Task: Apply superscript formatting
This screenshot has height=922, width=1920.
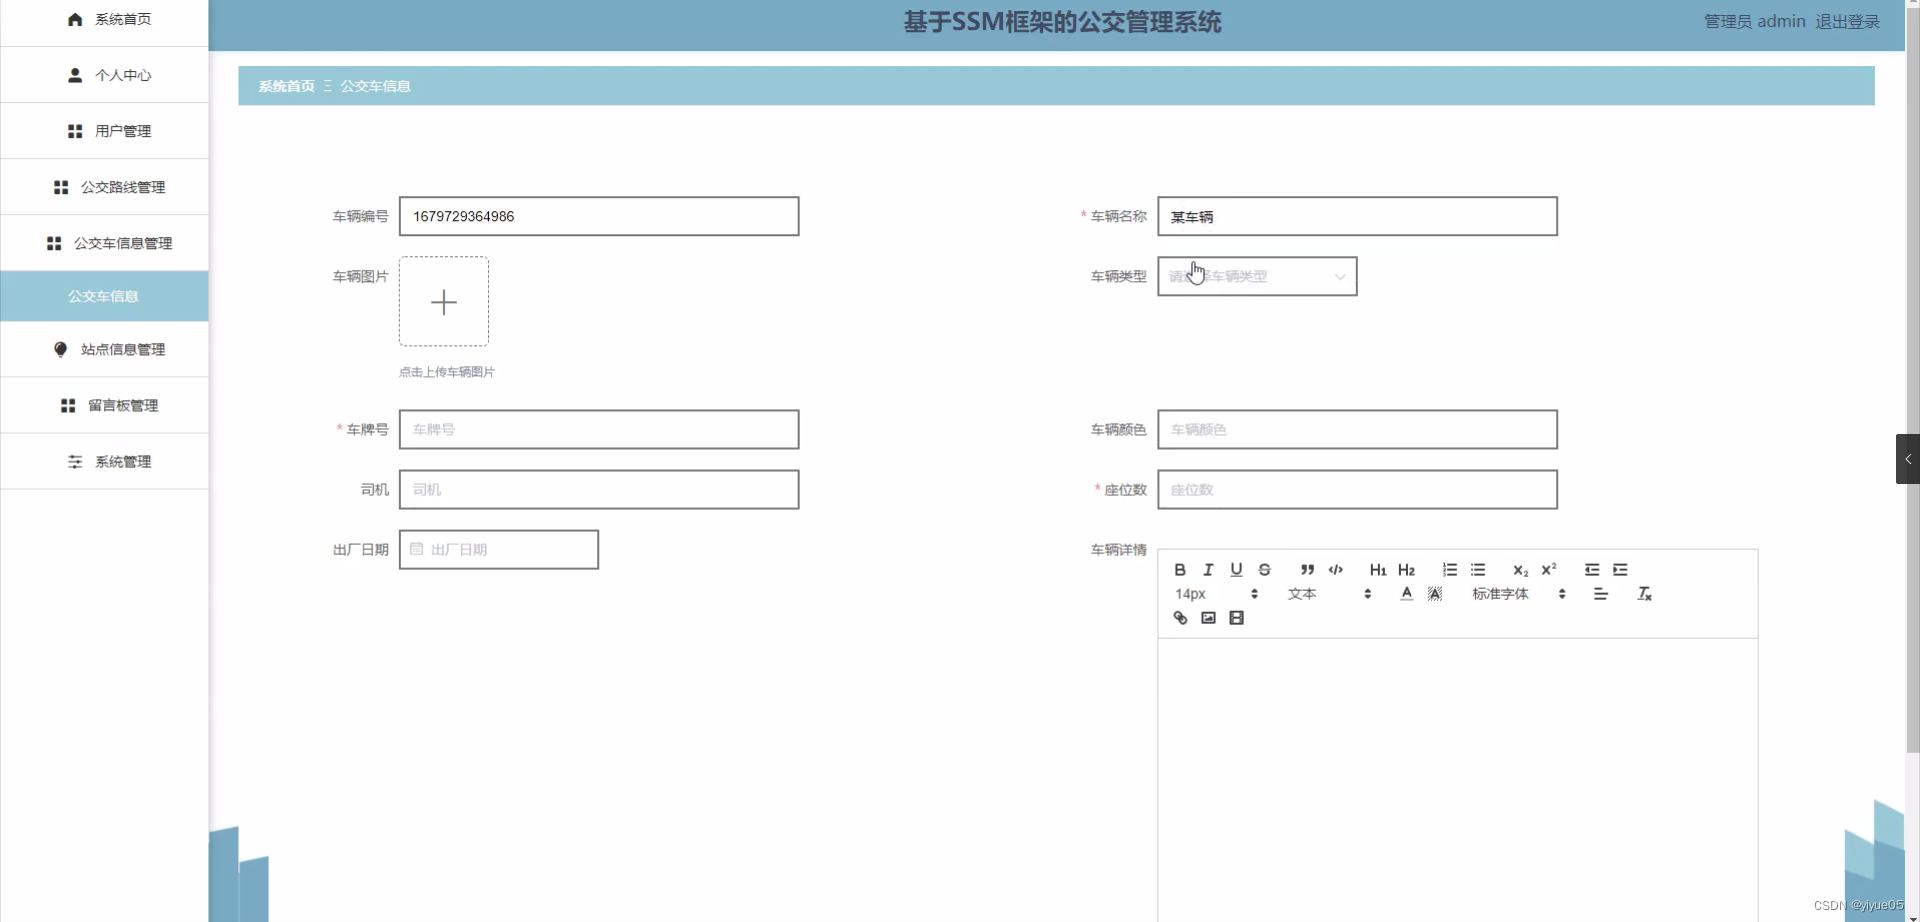Action: pyautogui.click(x=1549, y=570)
